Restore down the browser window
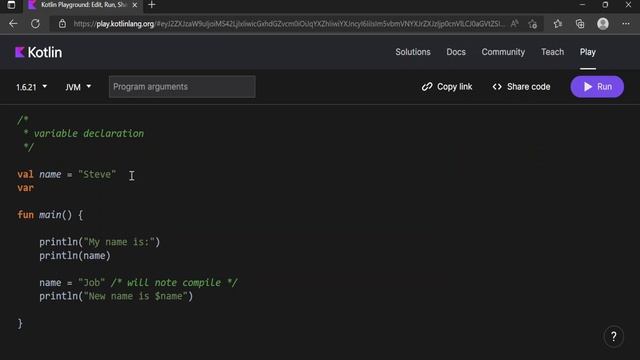 [605, 5]
